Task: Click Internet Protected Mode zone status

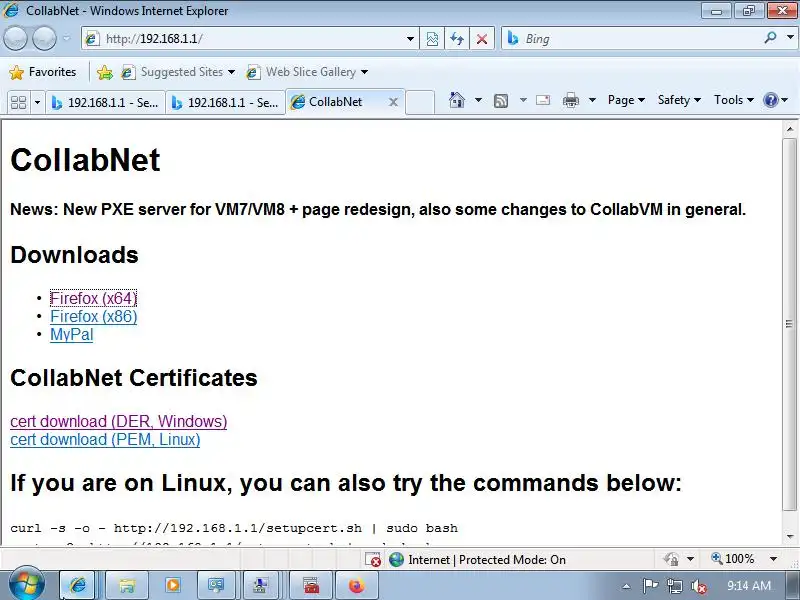Action: point(478,560)
